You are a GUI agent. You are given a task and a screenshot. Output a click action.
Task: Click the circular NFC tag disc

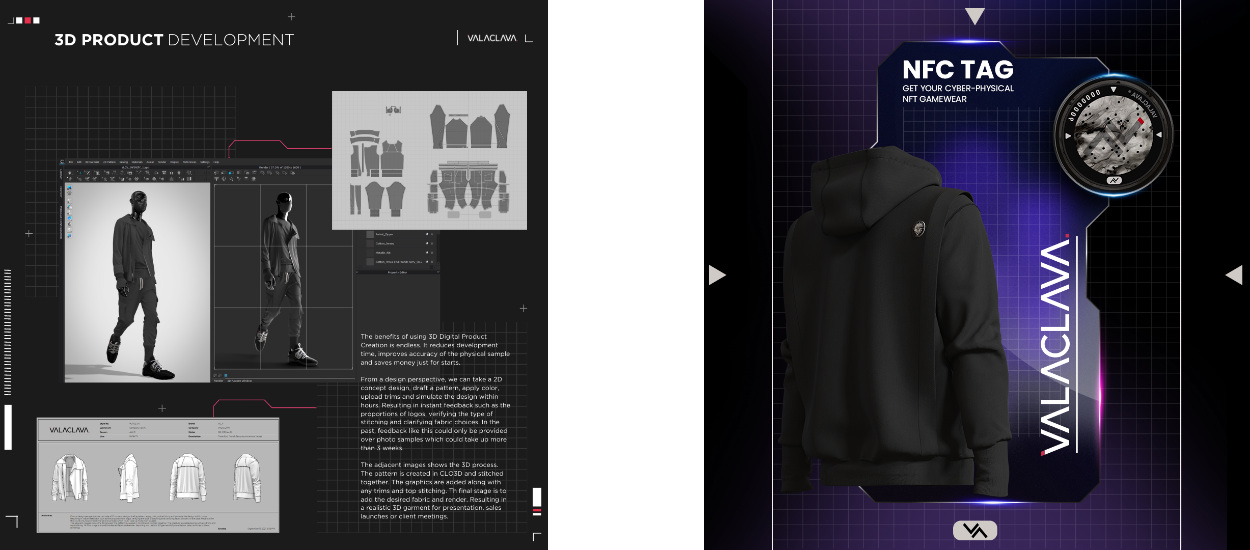[1113, 134]
